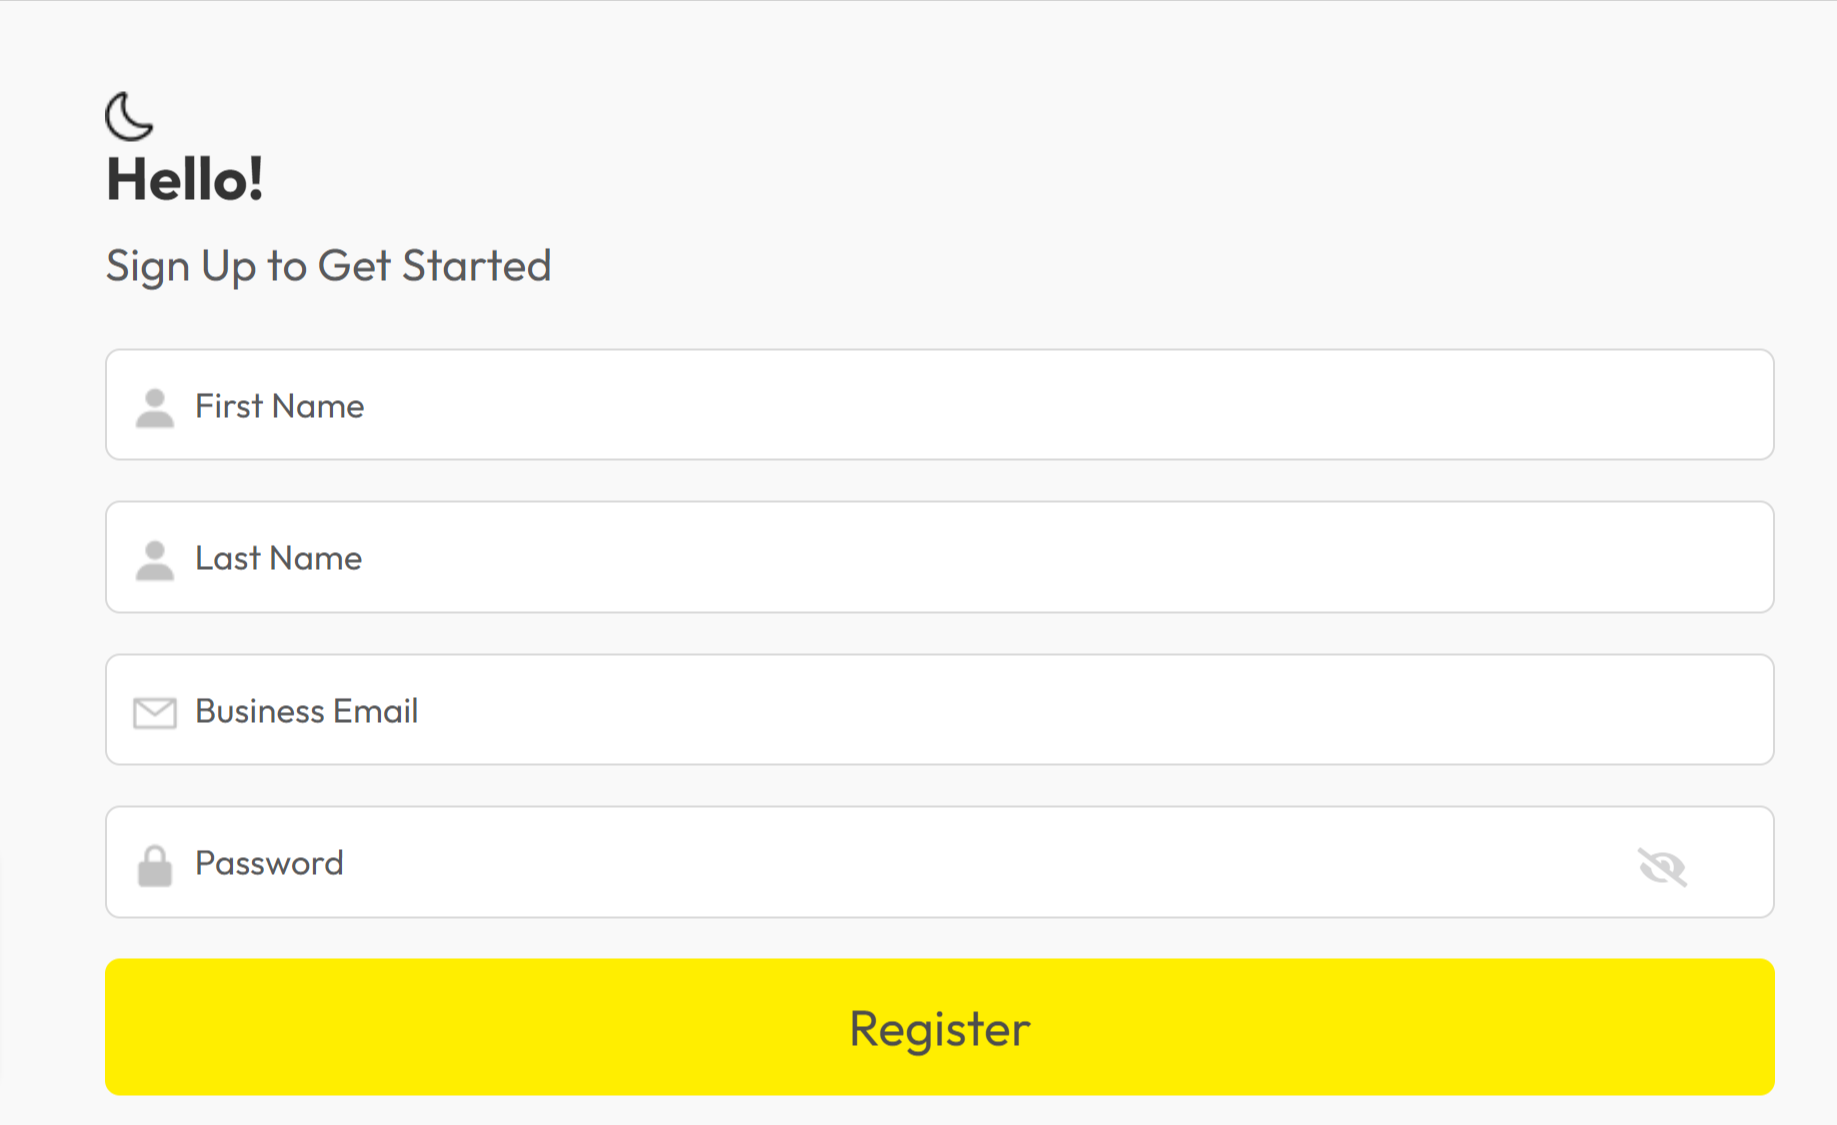The width and height of the screenshot is (1837, 1125).
Task: Click the Hello! heading text
Action: (x=185, y=180)
